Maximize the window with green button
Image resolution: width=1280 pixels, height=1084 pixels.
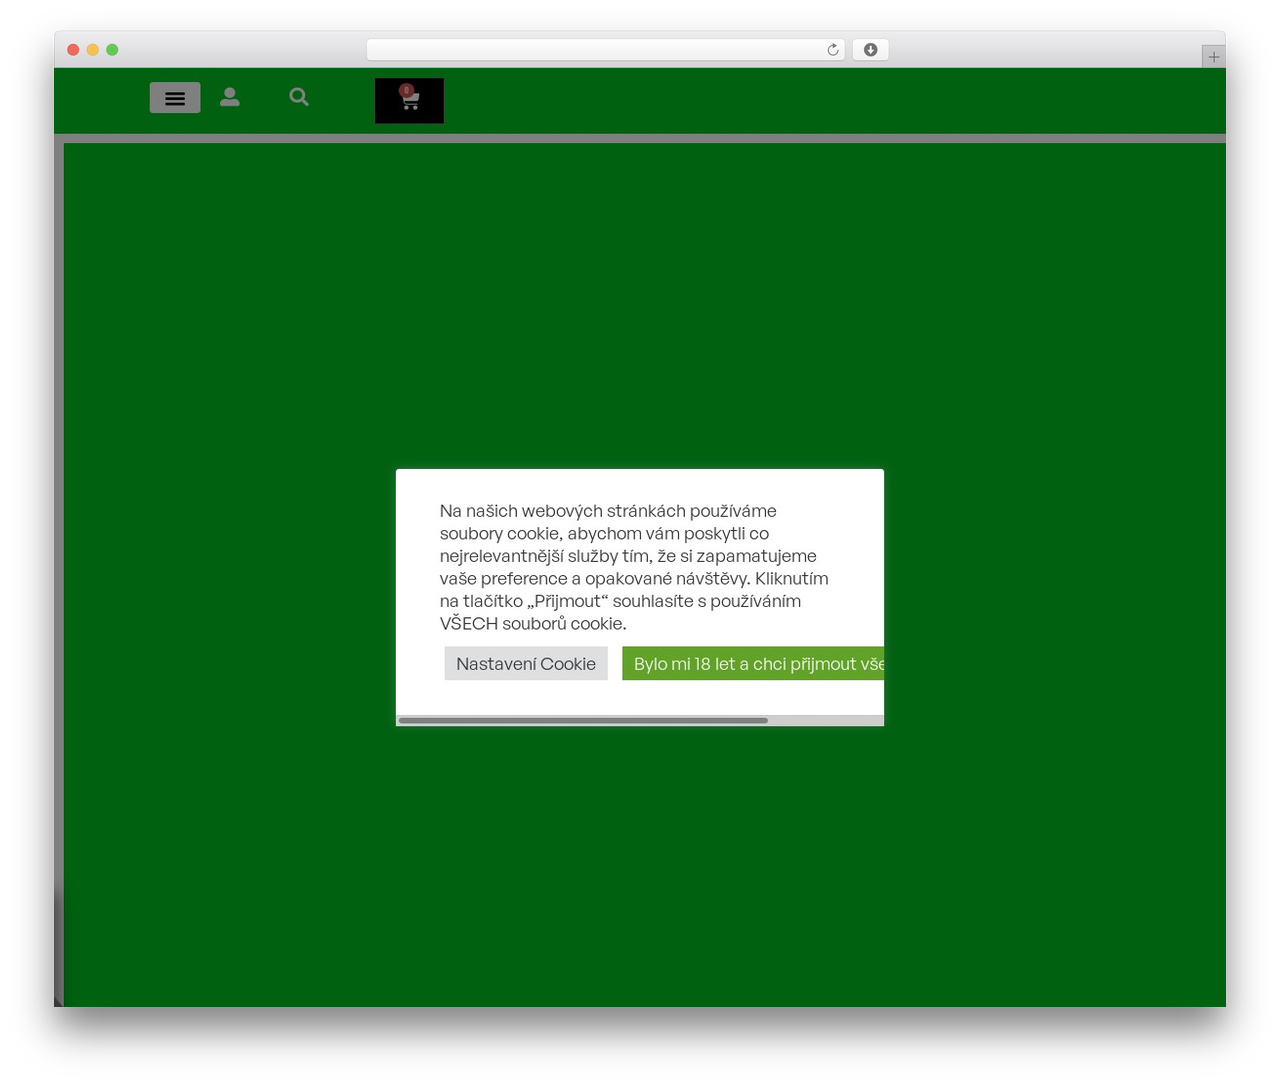click(112, 50)
